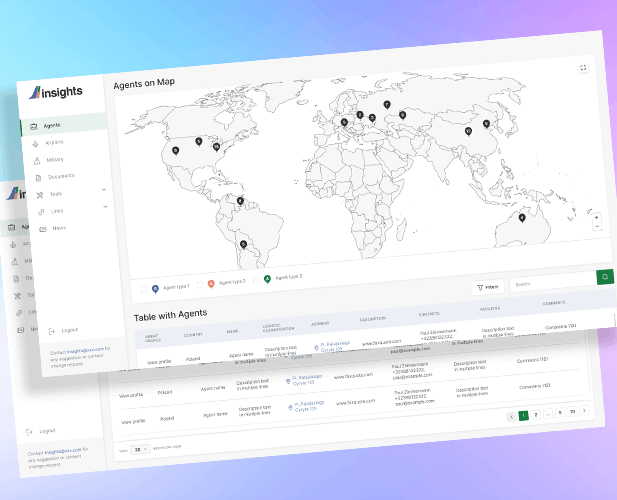Click the COMMENTS column header
617x500 pixels.
tap(554, 303)
